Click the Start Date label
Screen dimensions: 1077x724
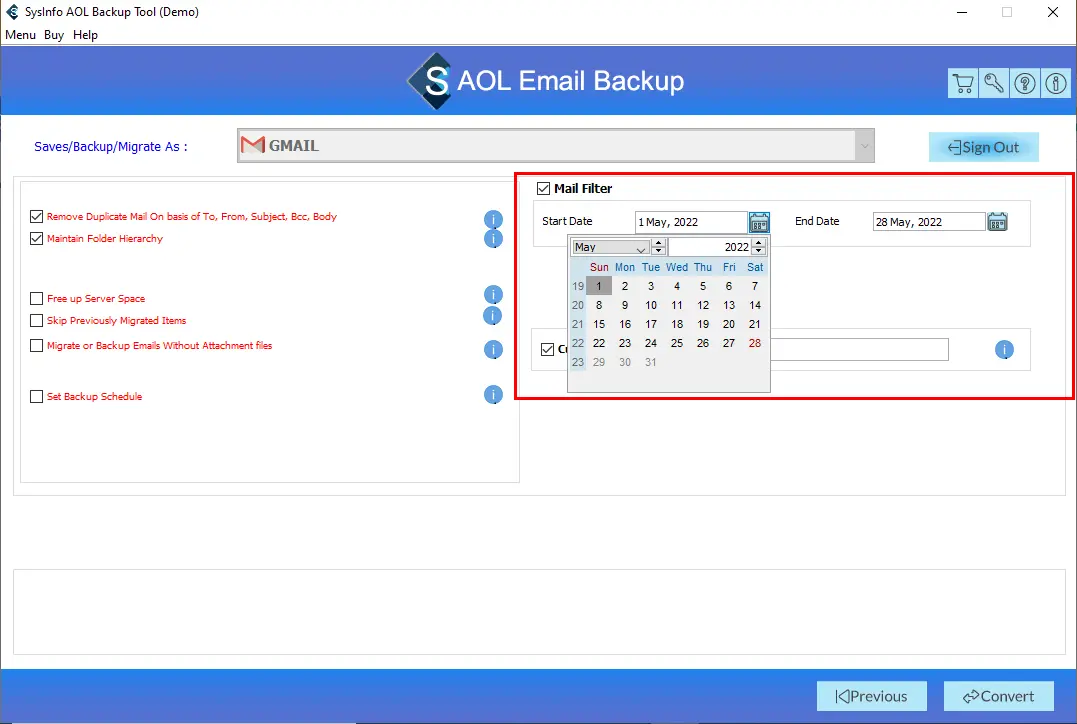567,221
